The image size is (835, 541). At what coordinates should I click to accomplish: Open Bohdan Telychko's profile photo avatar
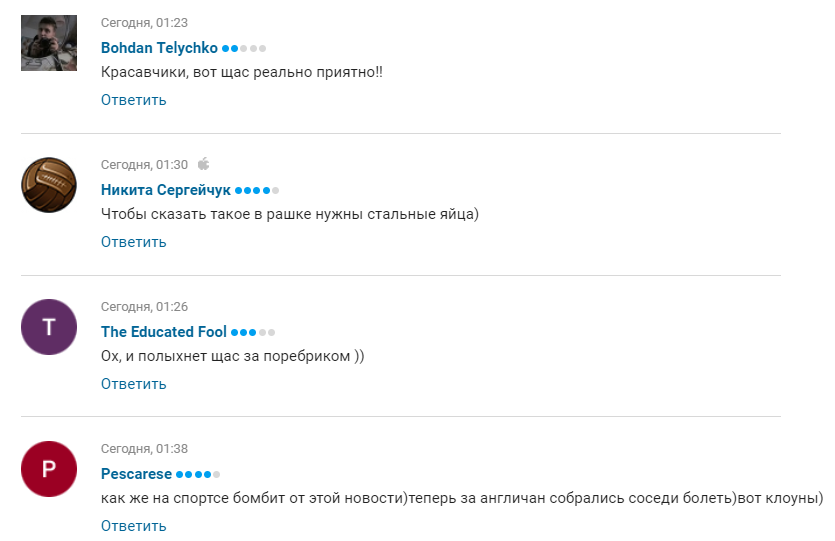pyautogui.click(x=49, y=43)
